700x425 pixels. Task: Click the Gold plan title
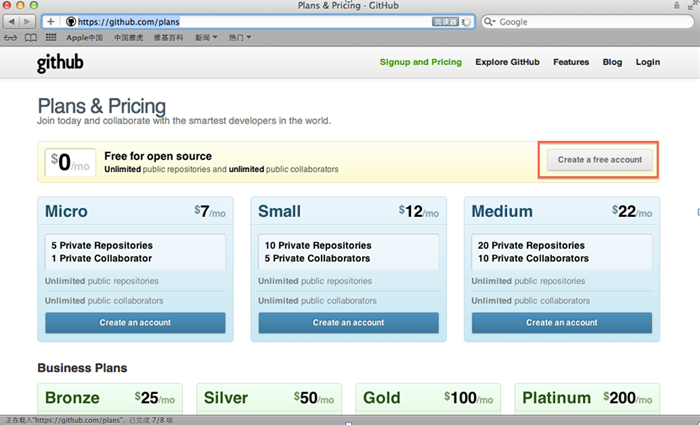pyautogui.click(x=382, y=398)
